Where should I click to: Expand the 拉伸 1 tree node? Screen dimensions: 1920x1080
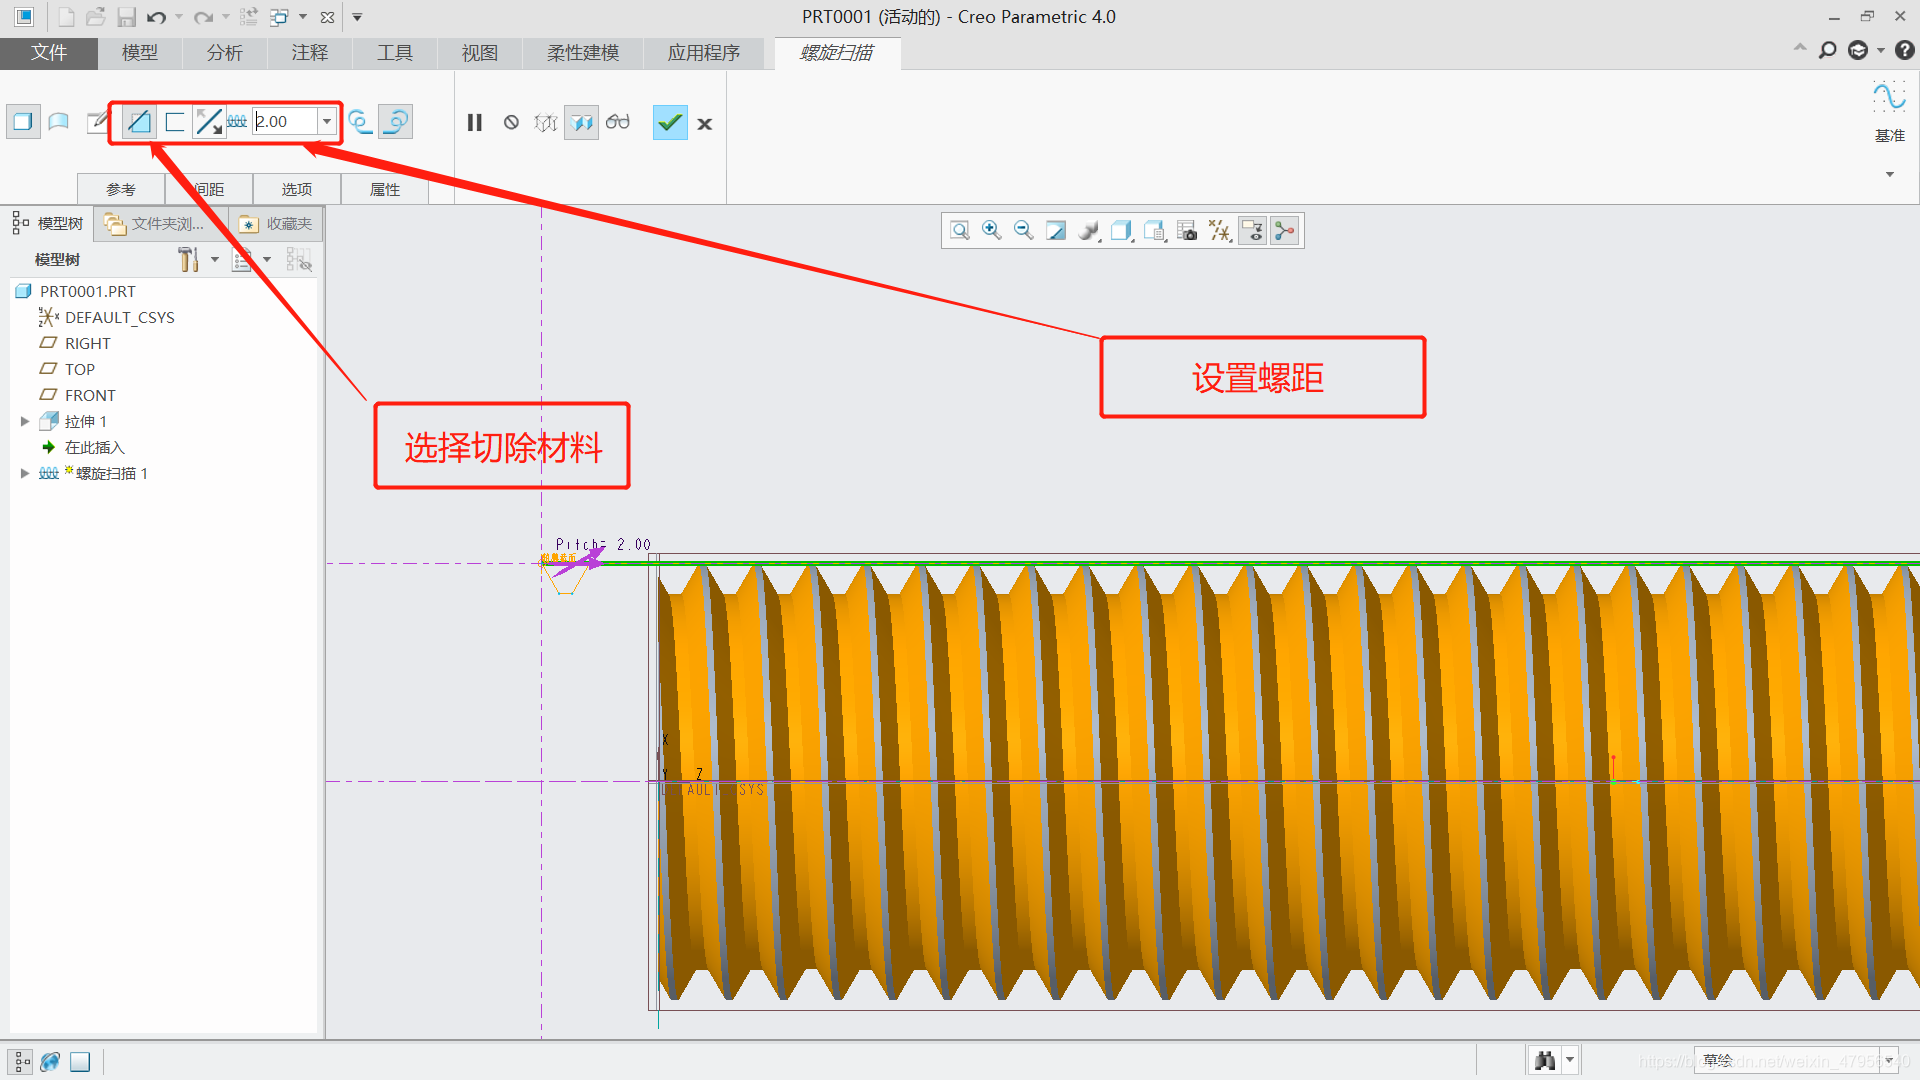25,421
